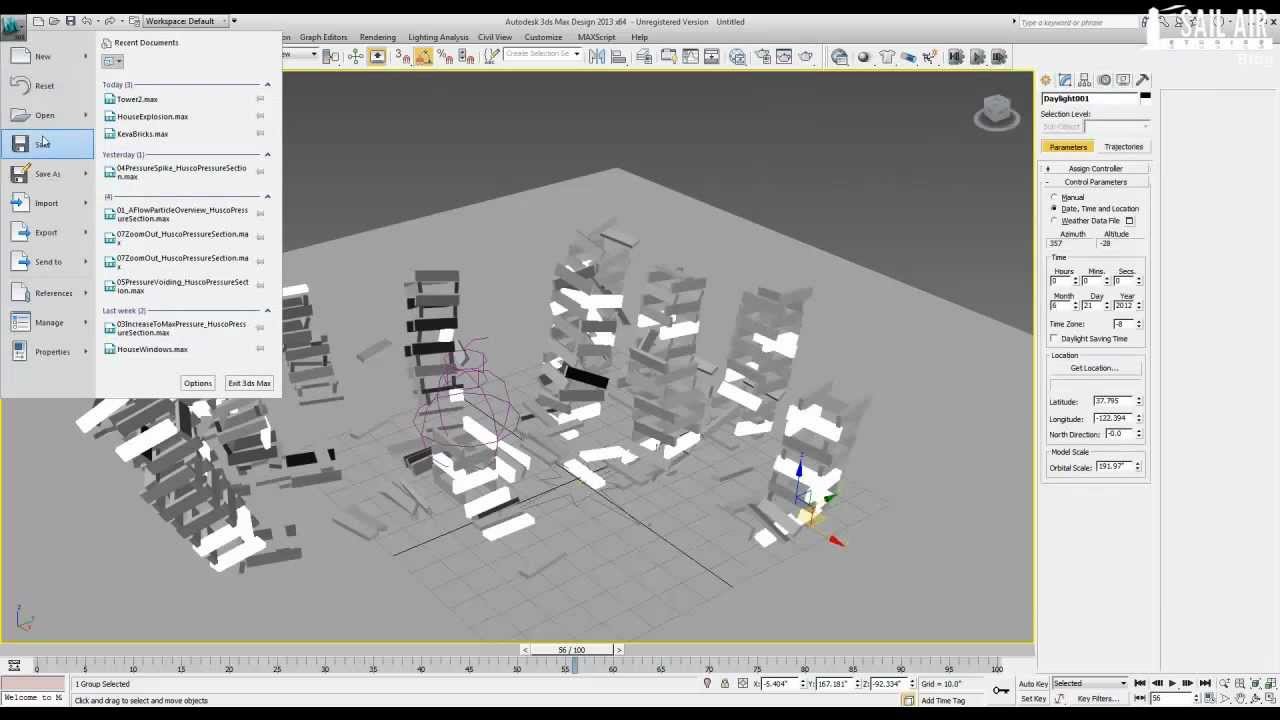Open the Lighting Analysis menu

438,37
